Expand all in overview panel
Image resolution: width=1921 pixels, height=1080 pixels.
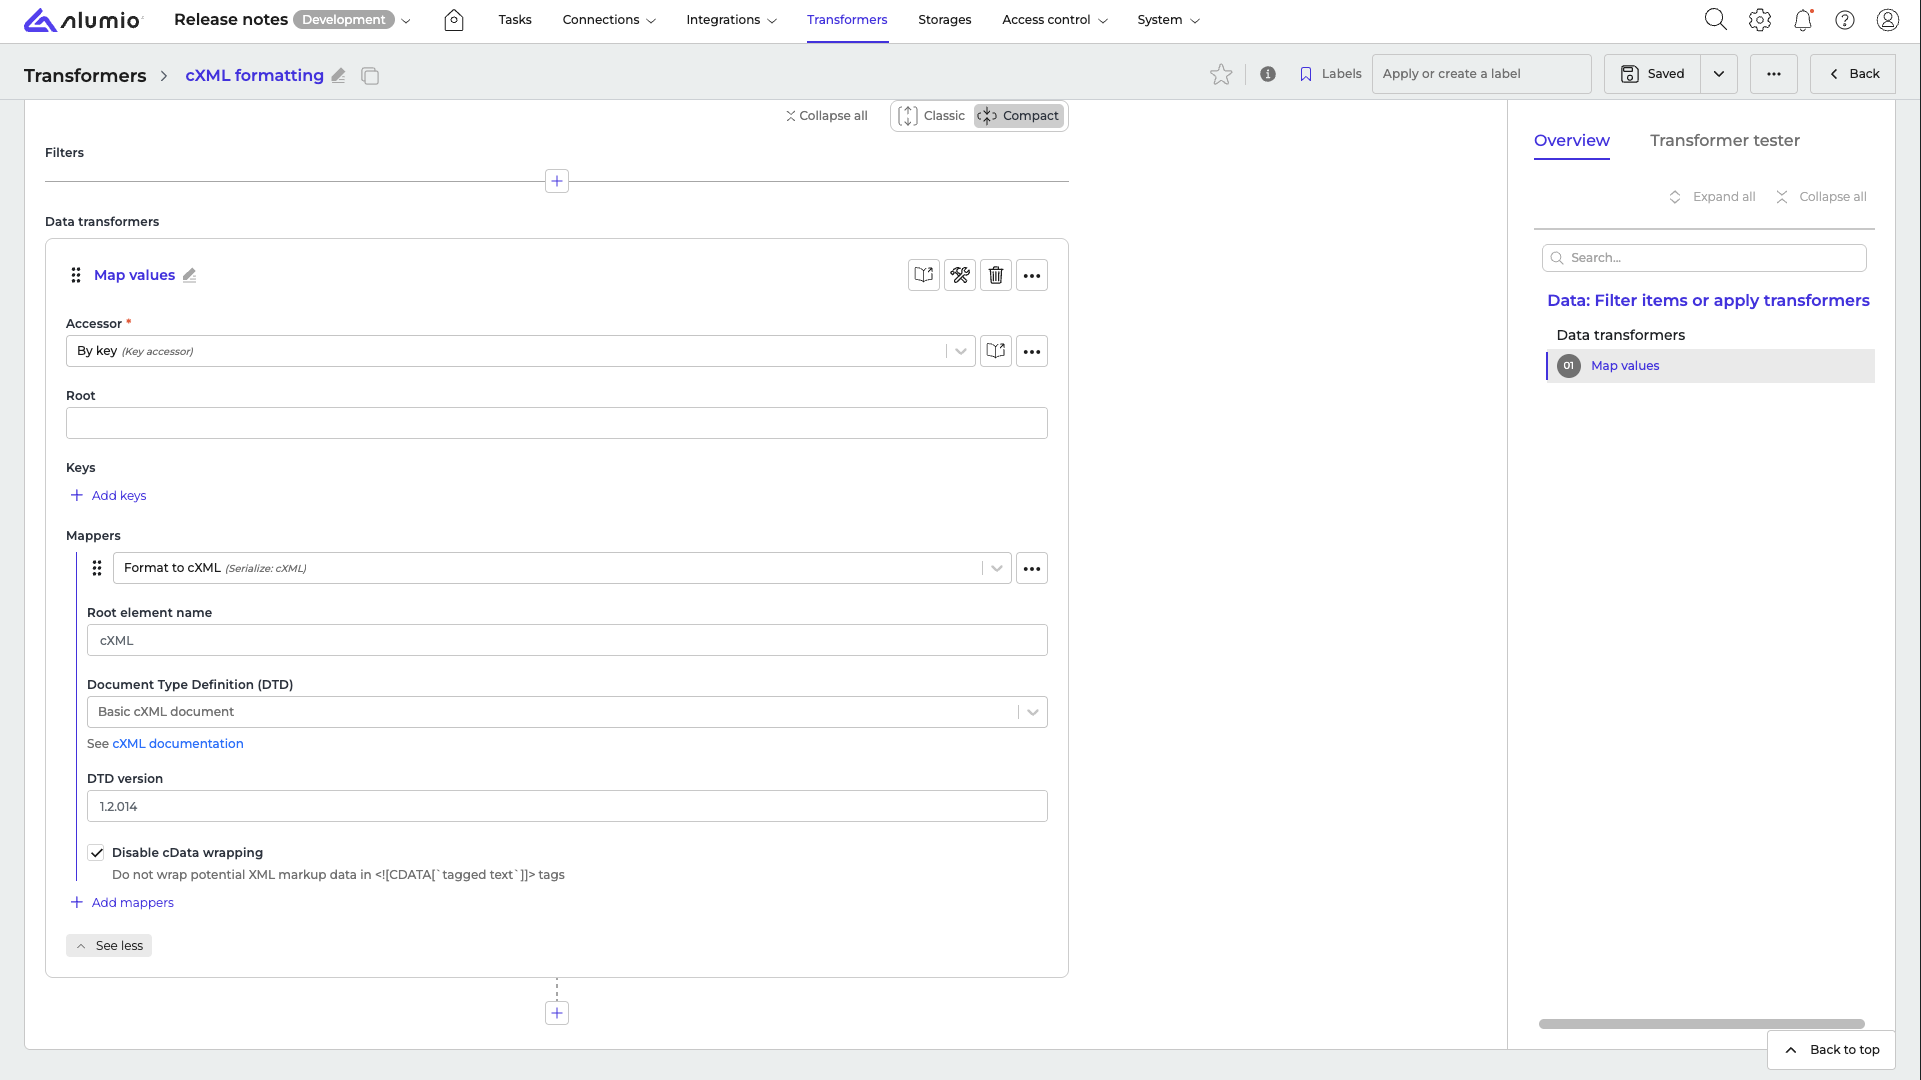[x=1712, y=197]
